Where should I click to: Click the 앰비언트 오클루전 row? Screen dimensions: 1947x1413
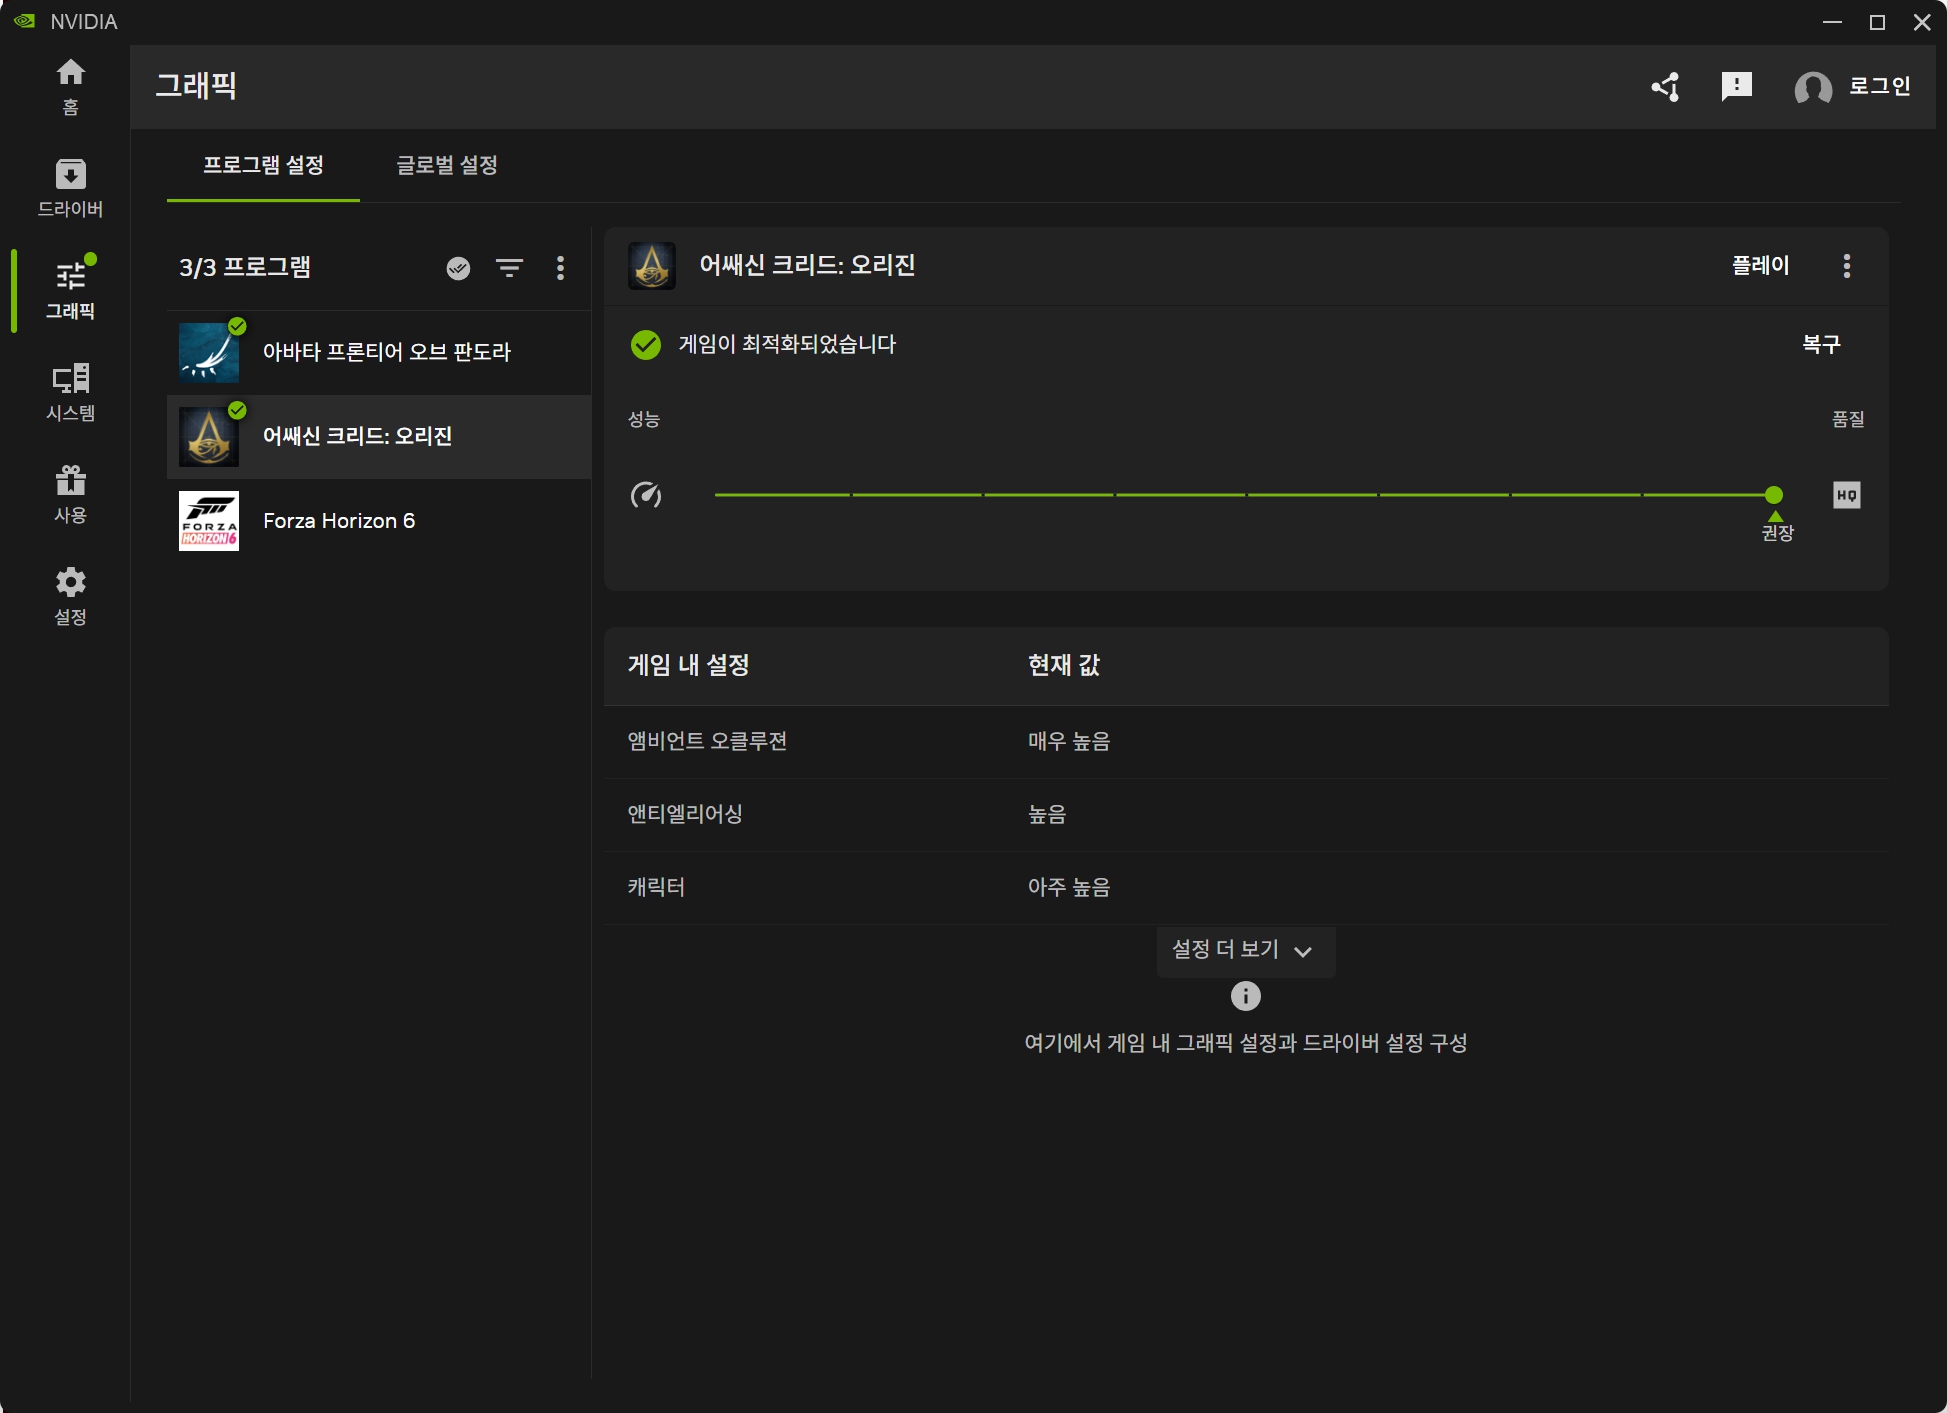1245,742
